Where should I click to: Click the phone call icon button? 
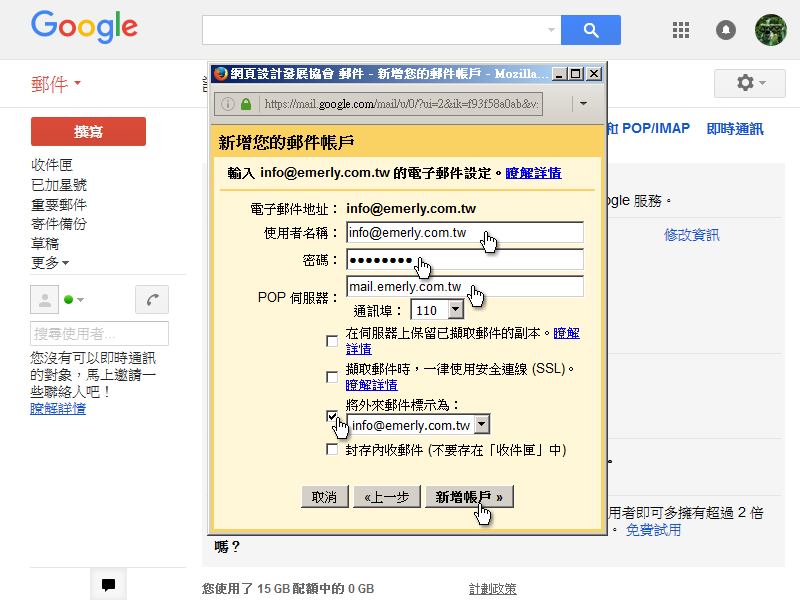(152, 299)
